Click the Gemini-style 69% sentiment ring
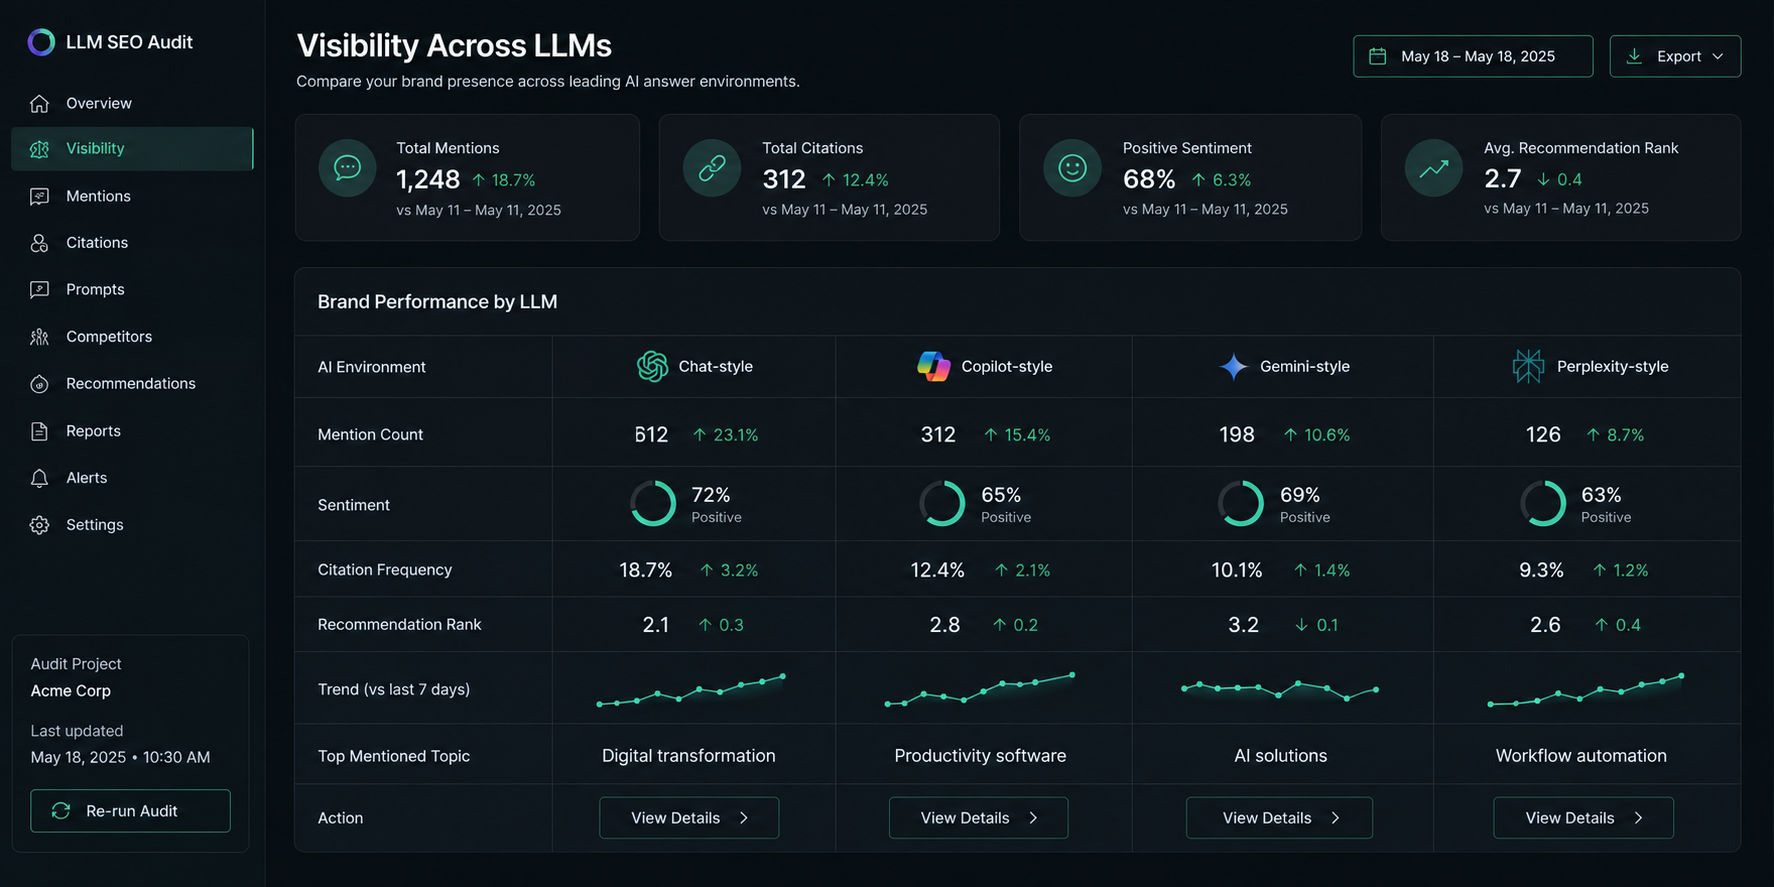The height and width of the screenshot is (887, 1774). pyautogui.click(x=1241, y=503)
